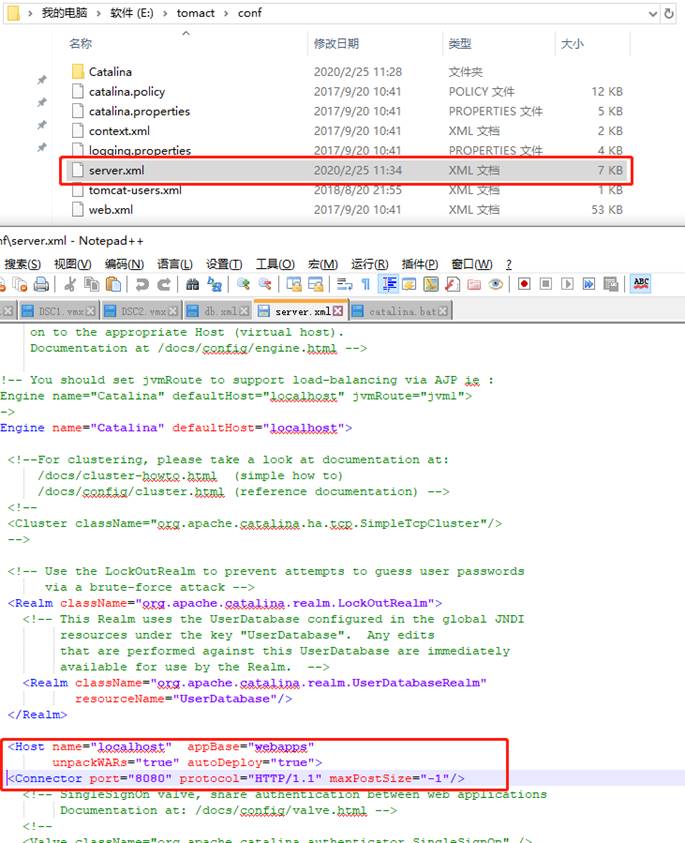This screenshot has height=843, width=685.
Task: Open the 运行(R) menu
Action: tap(370, 264)
